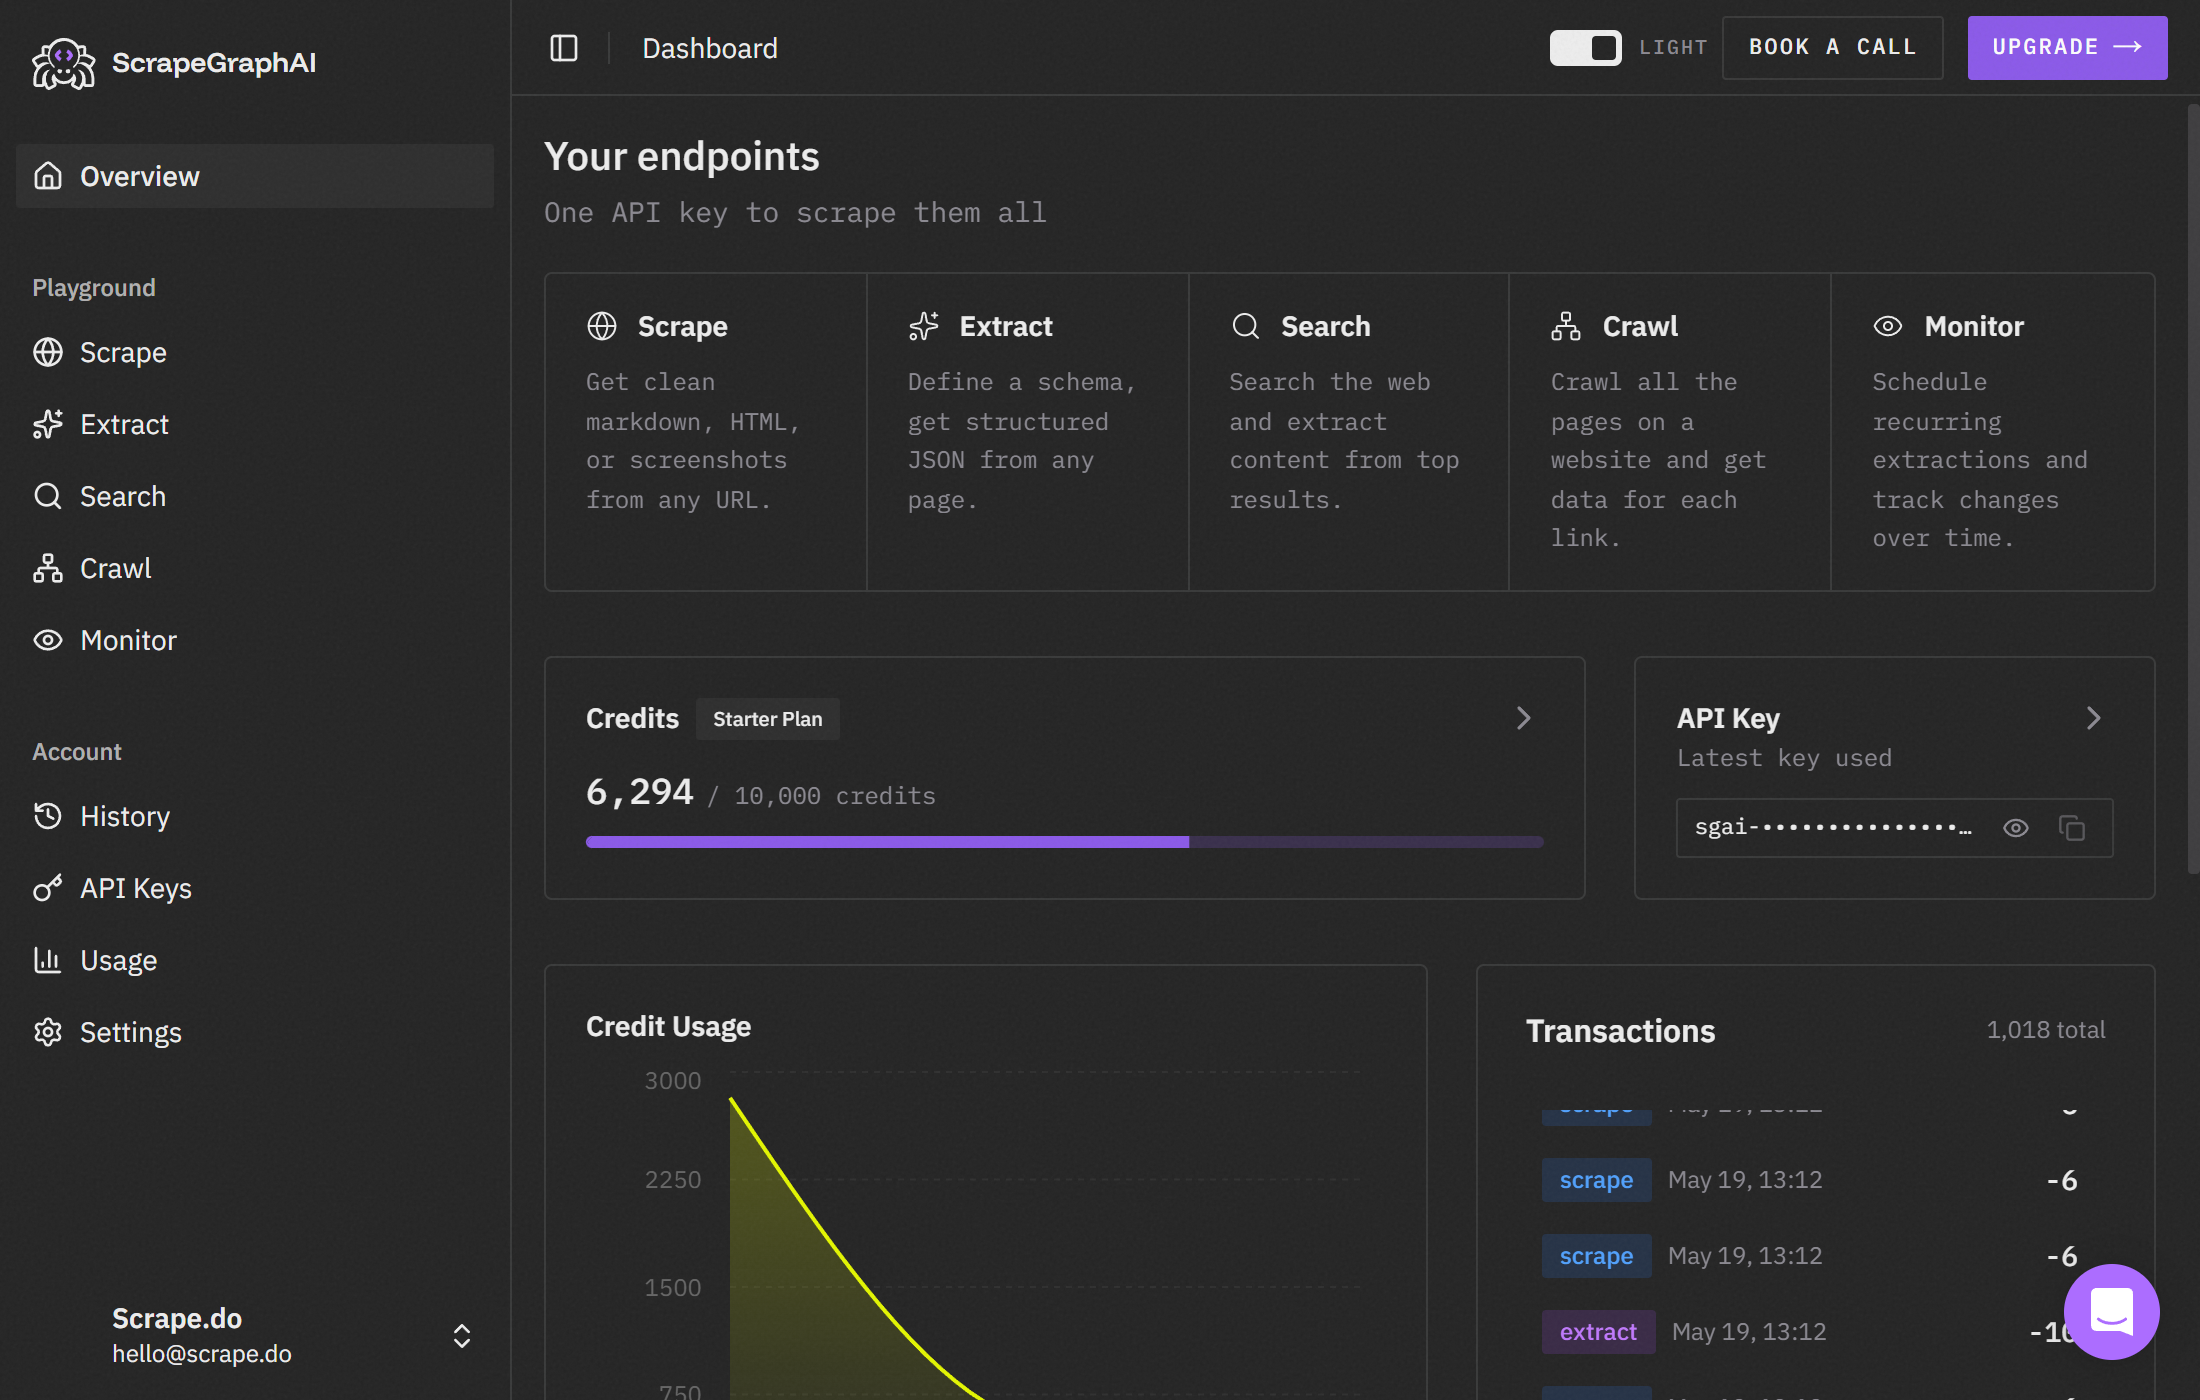Click the '1,018 total' transactions count
This screenshot has height=1400, width=2200.
pos(2046,1030)
